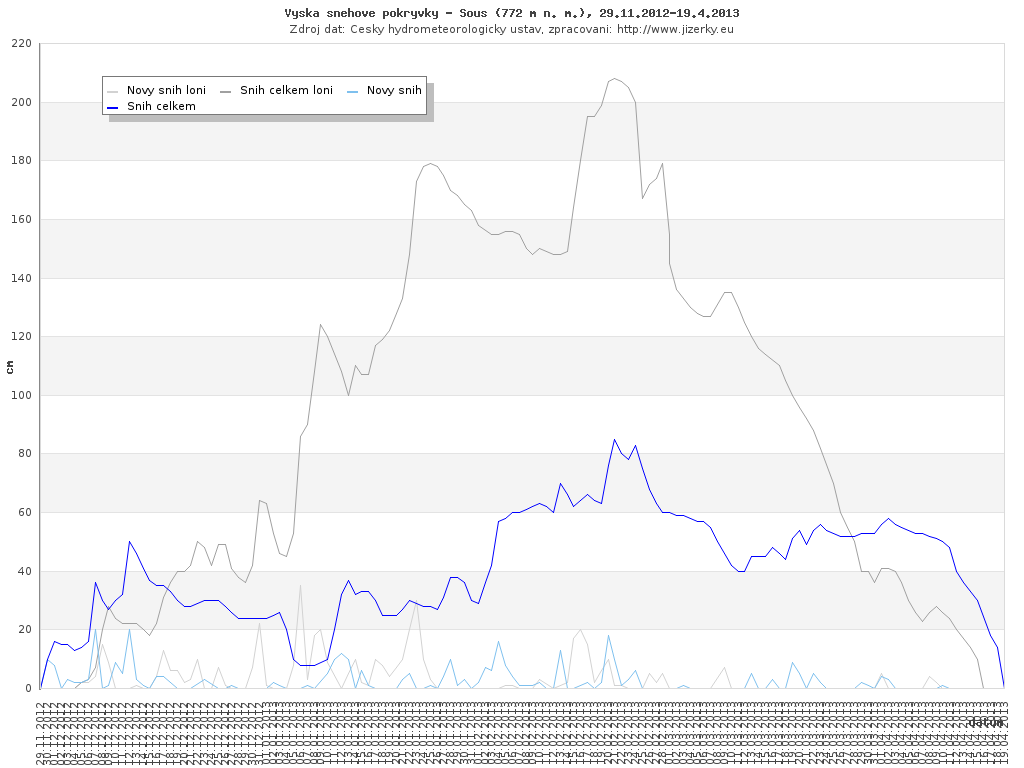This screenshot has width=1024, height=768.
Task: Click the dark blue 'Snih celkem' legend marker
Action: pos(113,106)
